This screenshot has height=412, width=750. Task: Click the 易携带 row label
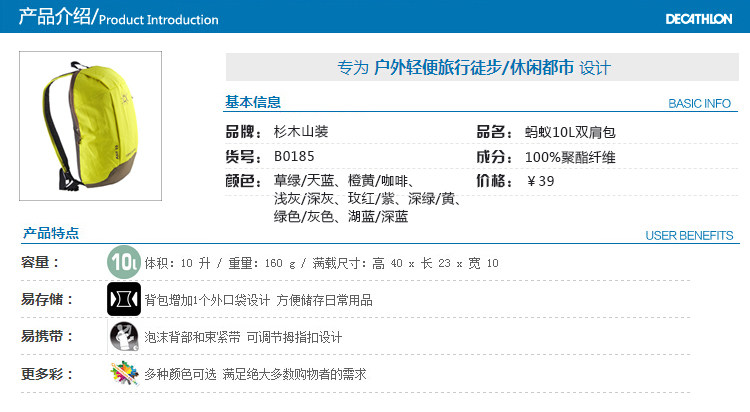tap(47, 336)
